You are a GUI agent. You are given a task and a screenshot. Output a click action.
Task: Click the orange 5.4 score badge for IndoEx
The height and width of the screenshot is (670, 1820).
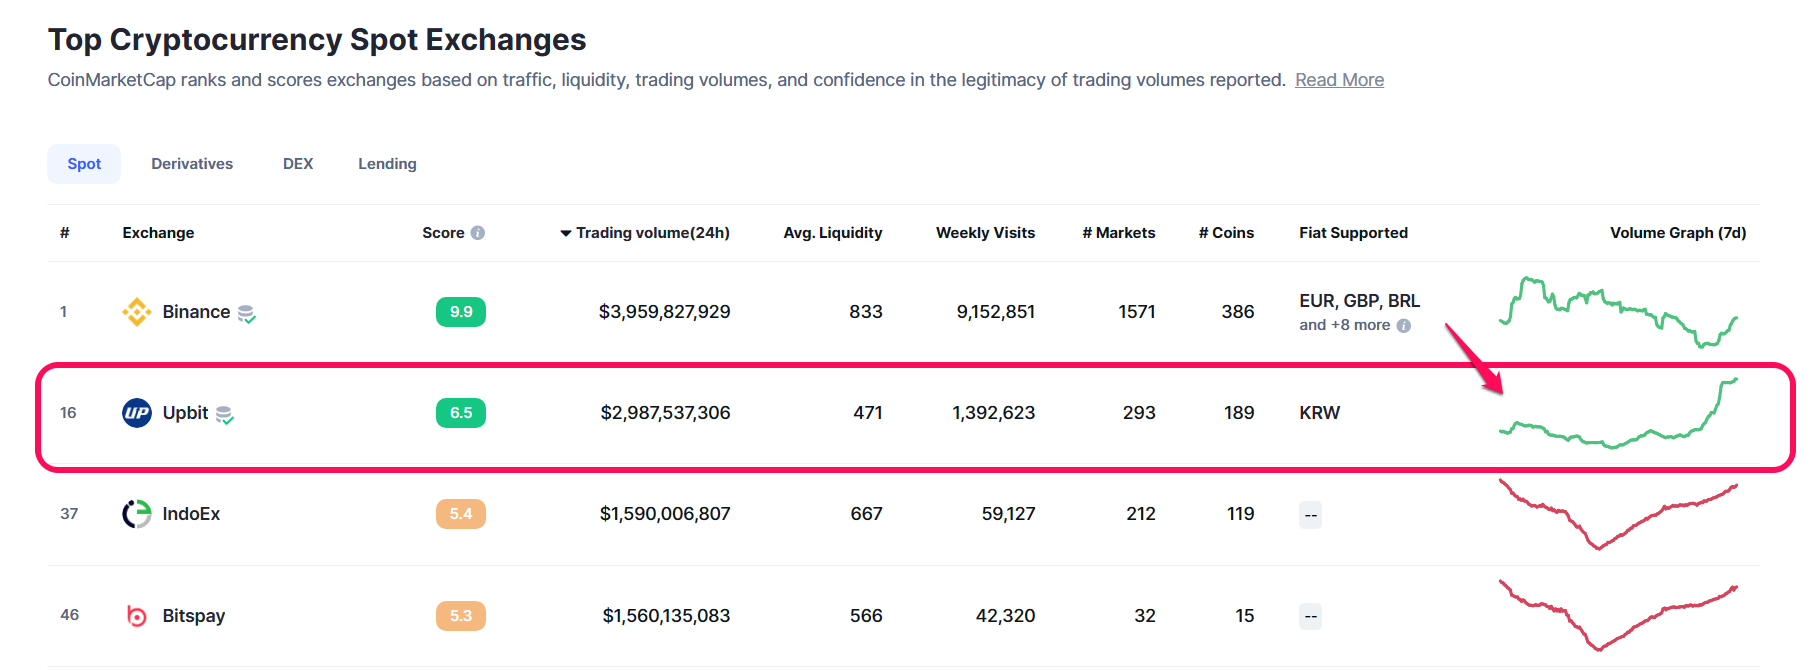pos(461,514)
